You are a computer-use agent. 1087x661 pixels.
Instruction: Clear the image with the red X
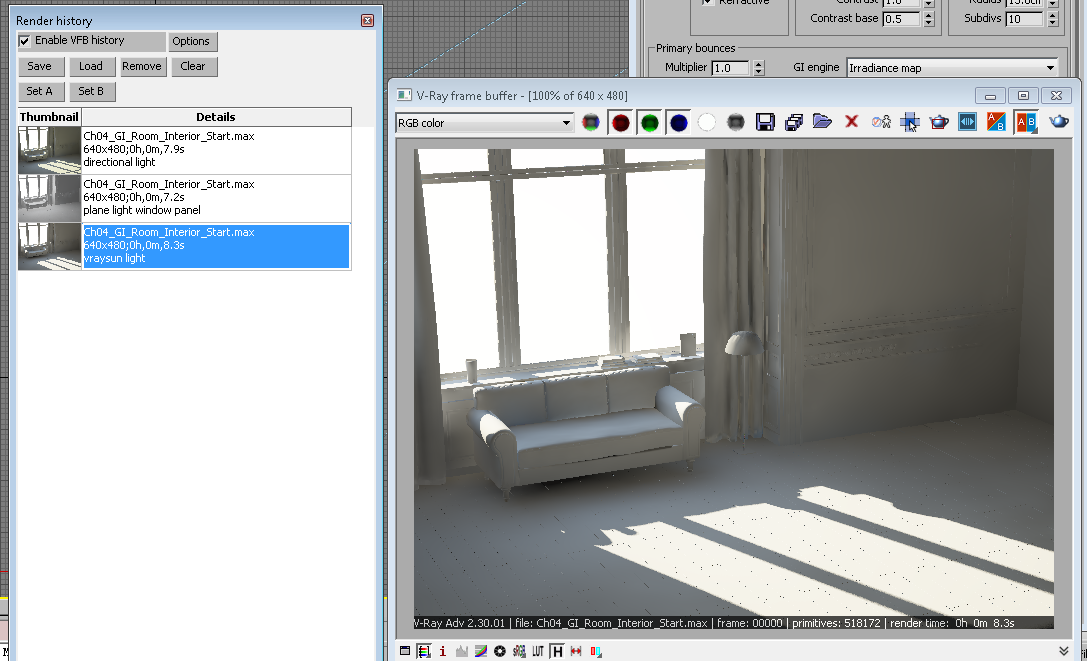851,122
